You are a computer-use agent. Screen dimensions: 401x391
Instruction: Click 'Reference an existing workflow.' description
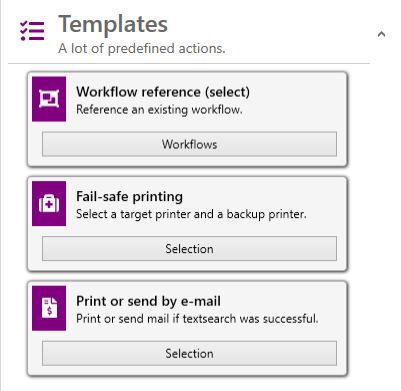(x=159, y=110)
